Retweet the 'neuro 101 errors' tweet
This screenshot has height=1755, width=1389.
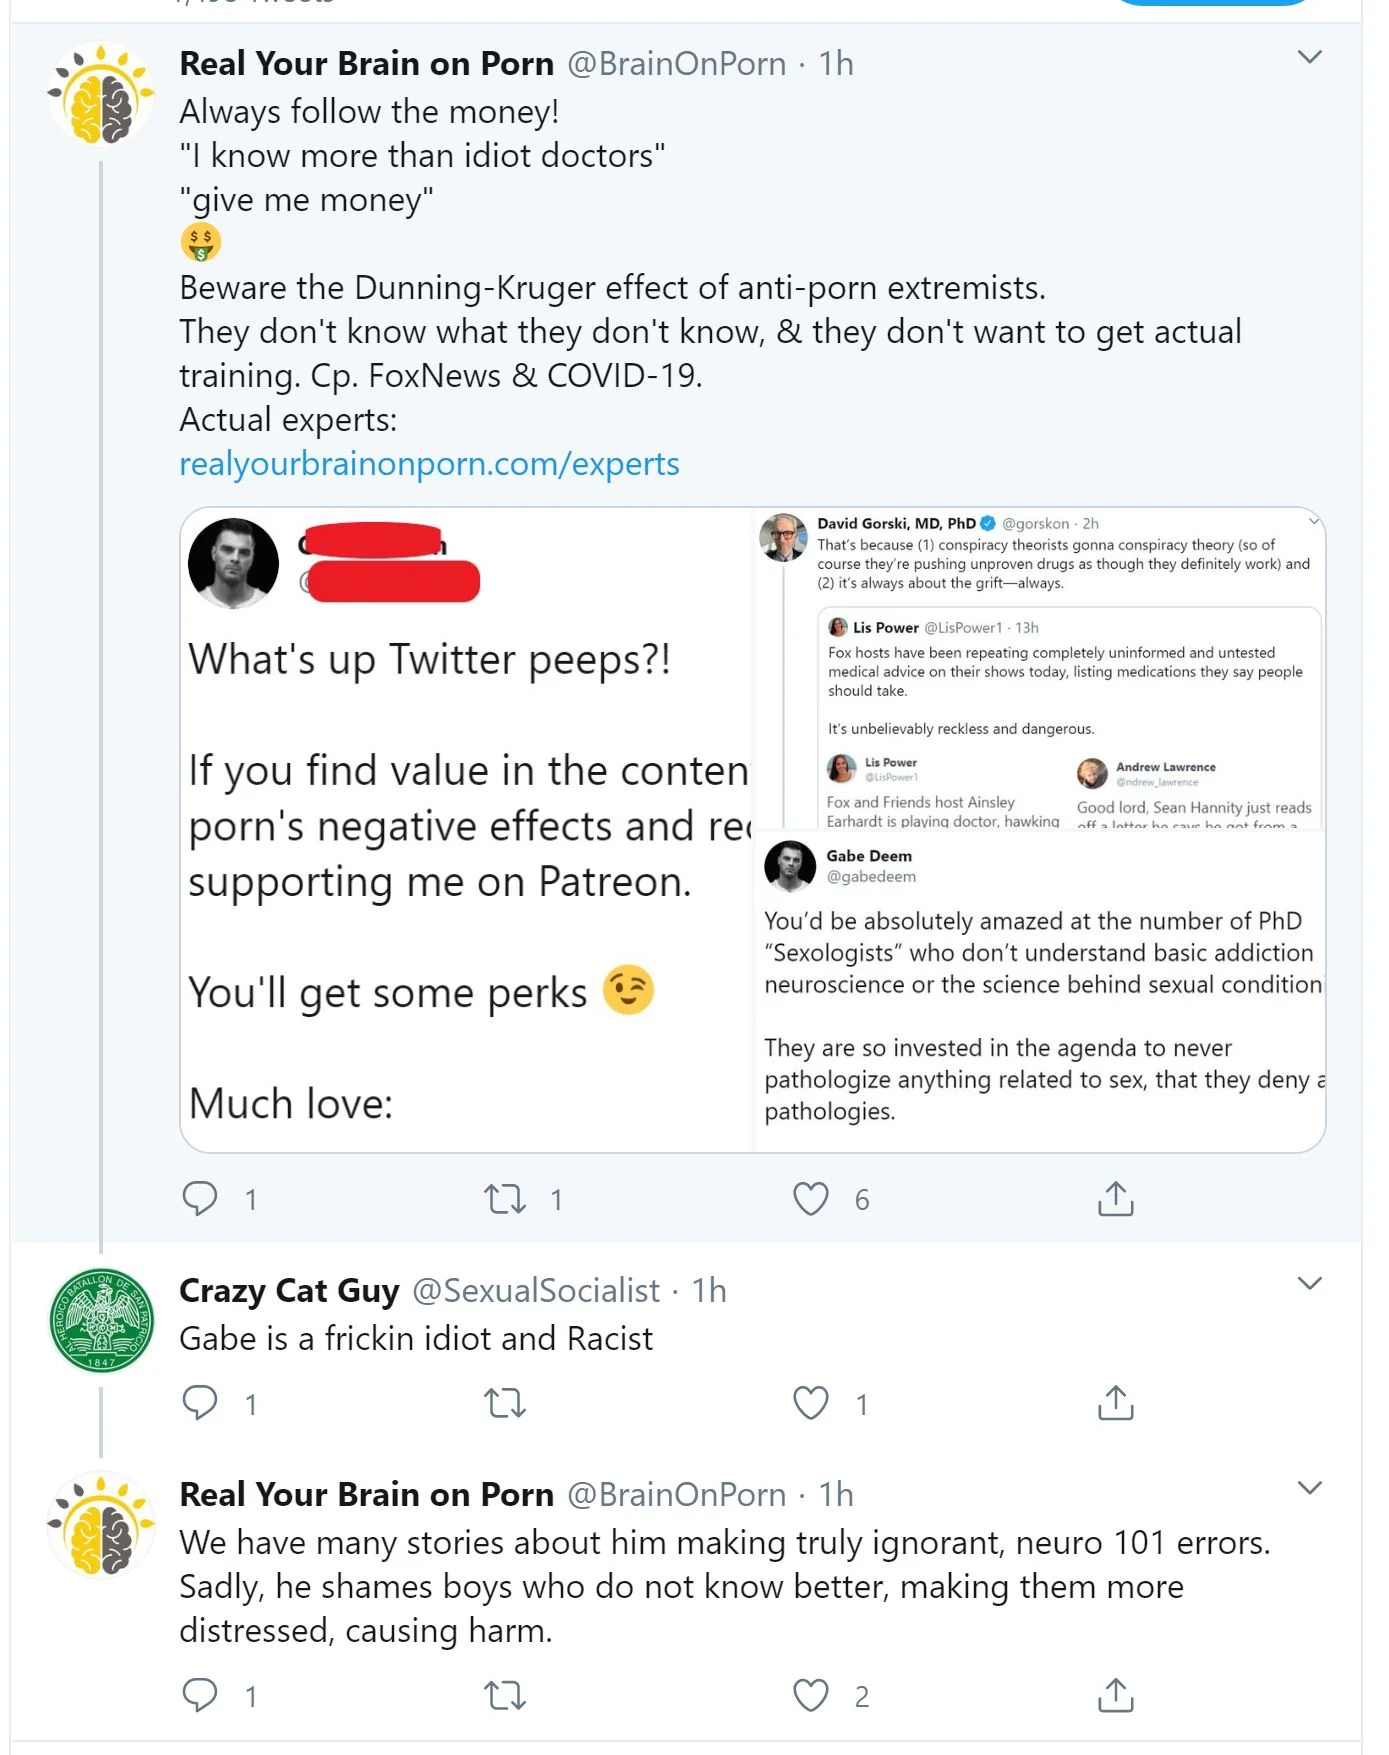[505, 1695]
